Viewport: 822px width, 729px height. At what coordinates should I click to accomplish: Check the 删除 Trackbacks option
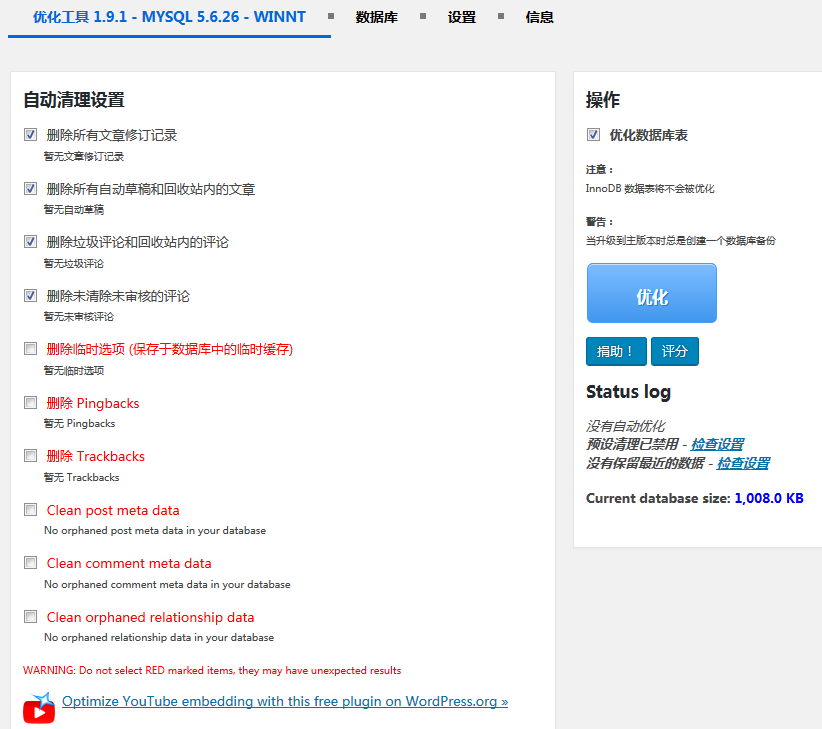click(31, 456)
